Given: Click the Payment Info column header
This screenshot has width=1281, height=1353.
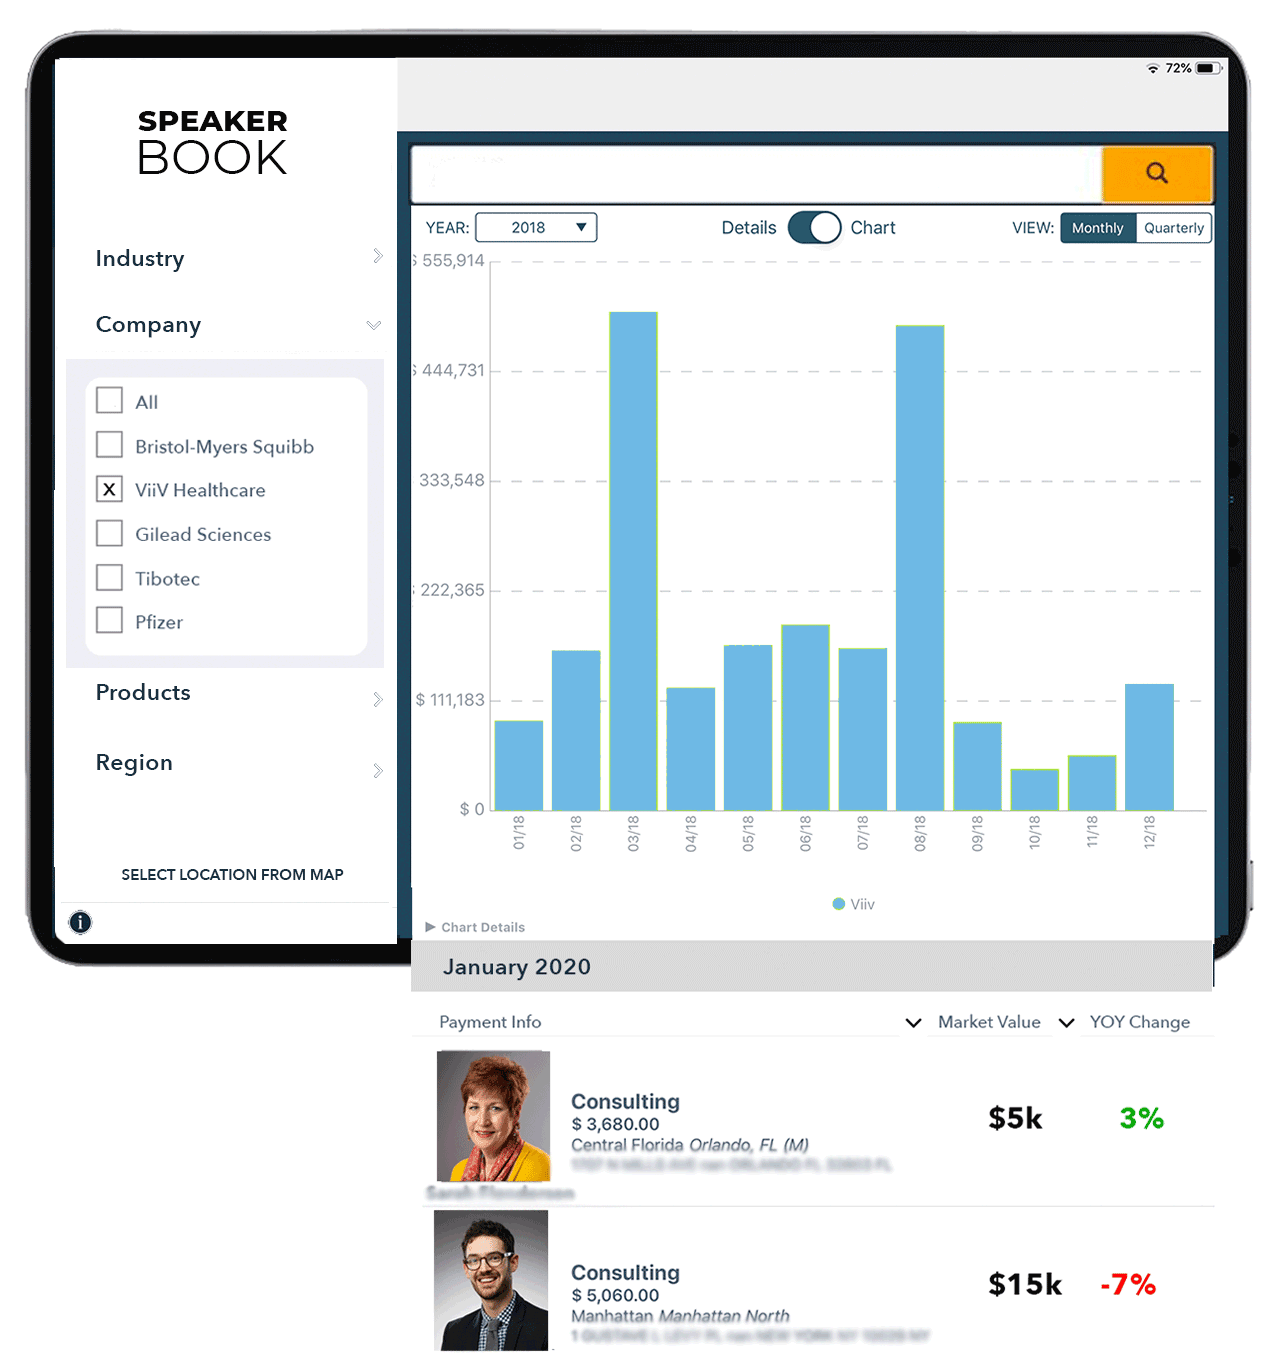Looking at the screenshot, I should pyautogui.click(x=490, y=1022).
